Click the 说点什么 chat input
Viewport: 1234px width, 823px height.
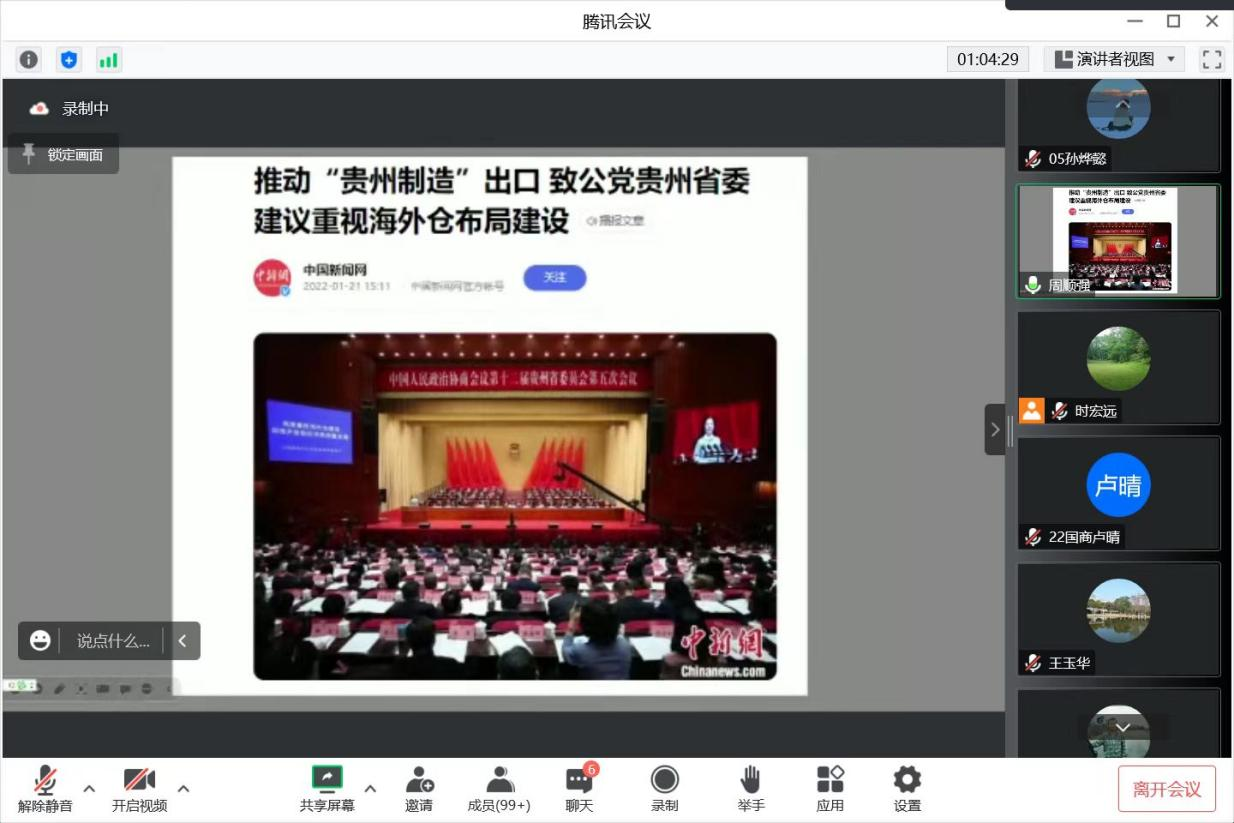[x=112, y=641]
